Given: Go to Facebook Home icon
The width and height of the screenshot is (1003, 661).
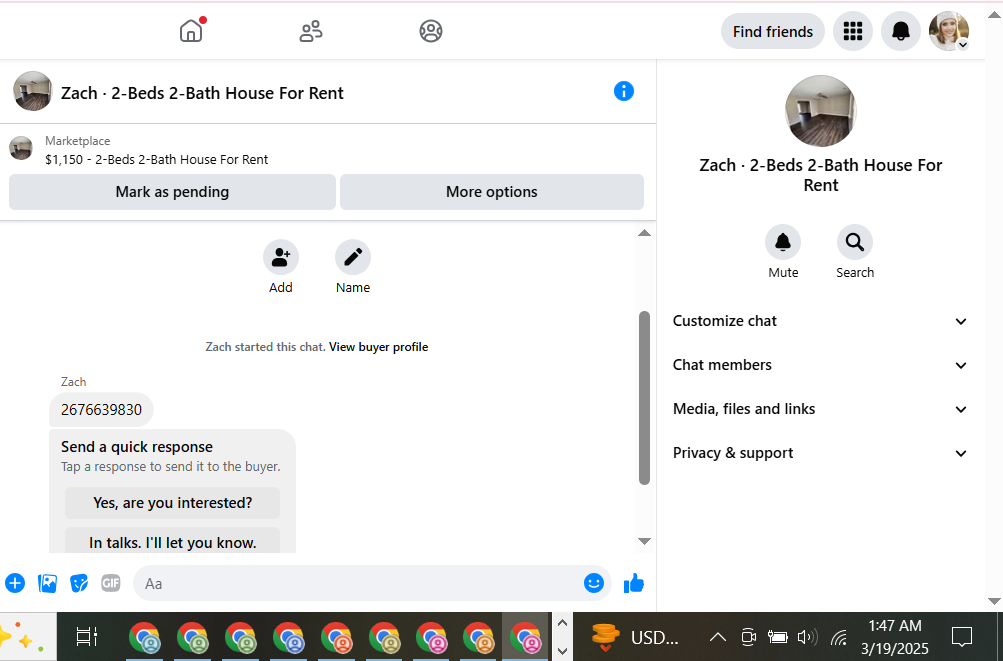Looking at the screenshot, I should coord(191,31).
